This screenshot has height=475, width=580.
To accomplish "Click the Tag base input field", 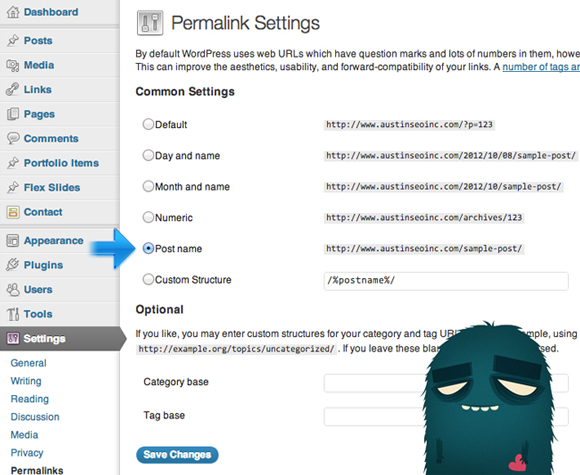I will 446,417.
